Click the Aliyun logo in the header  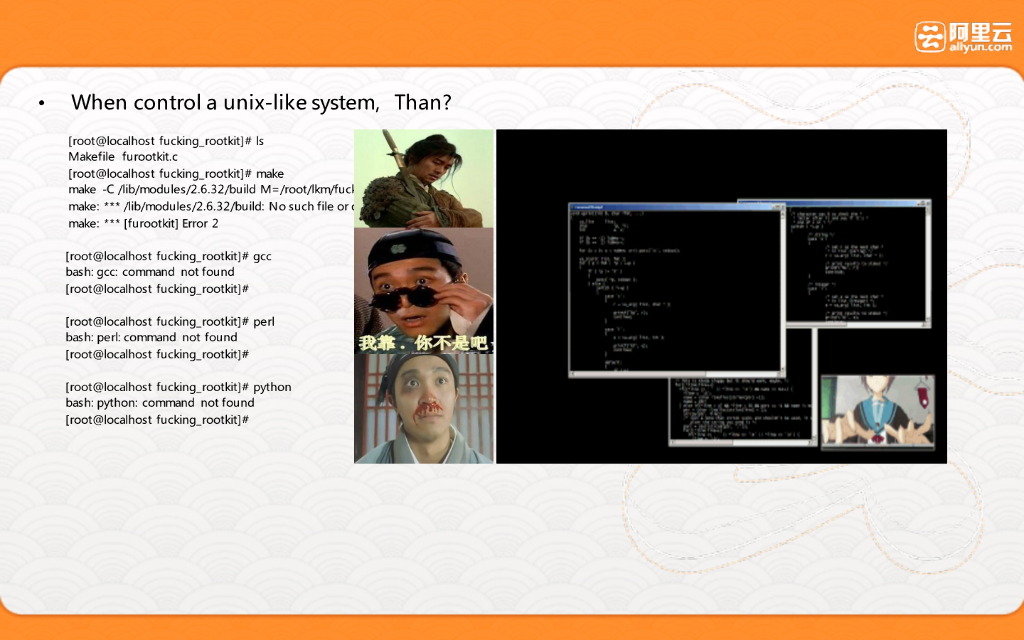pos(963,37)
